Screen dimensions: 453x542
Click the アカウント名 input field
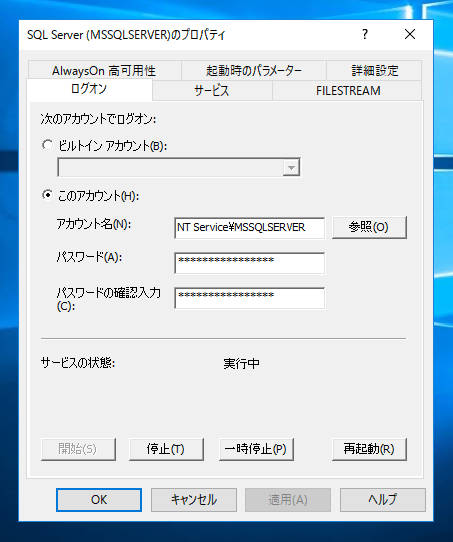pyautogui.click(x=249, y=228)
